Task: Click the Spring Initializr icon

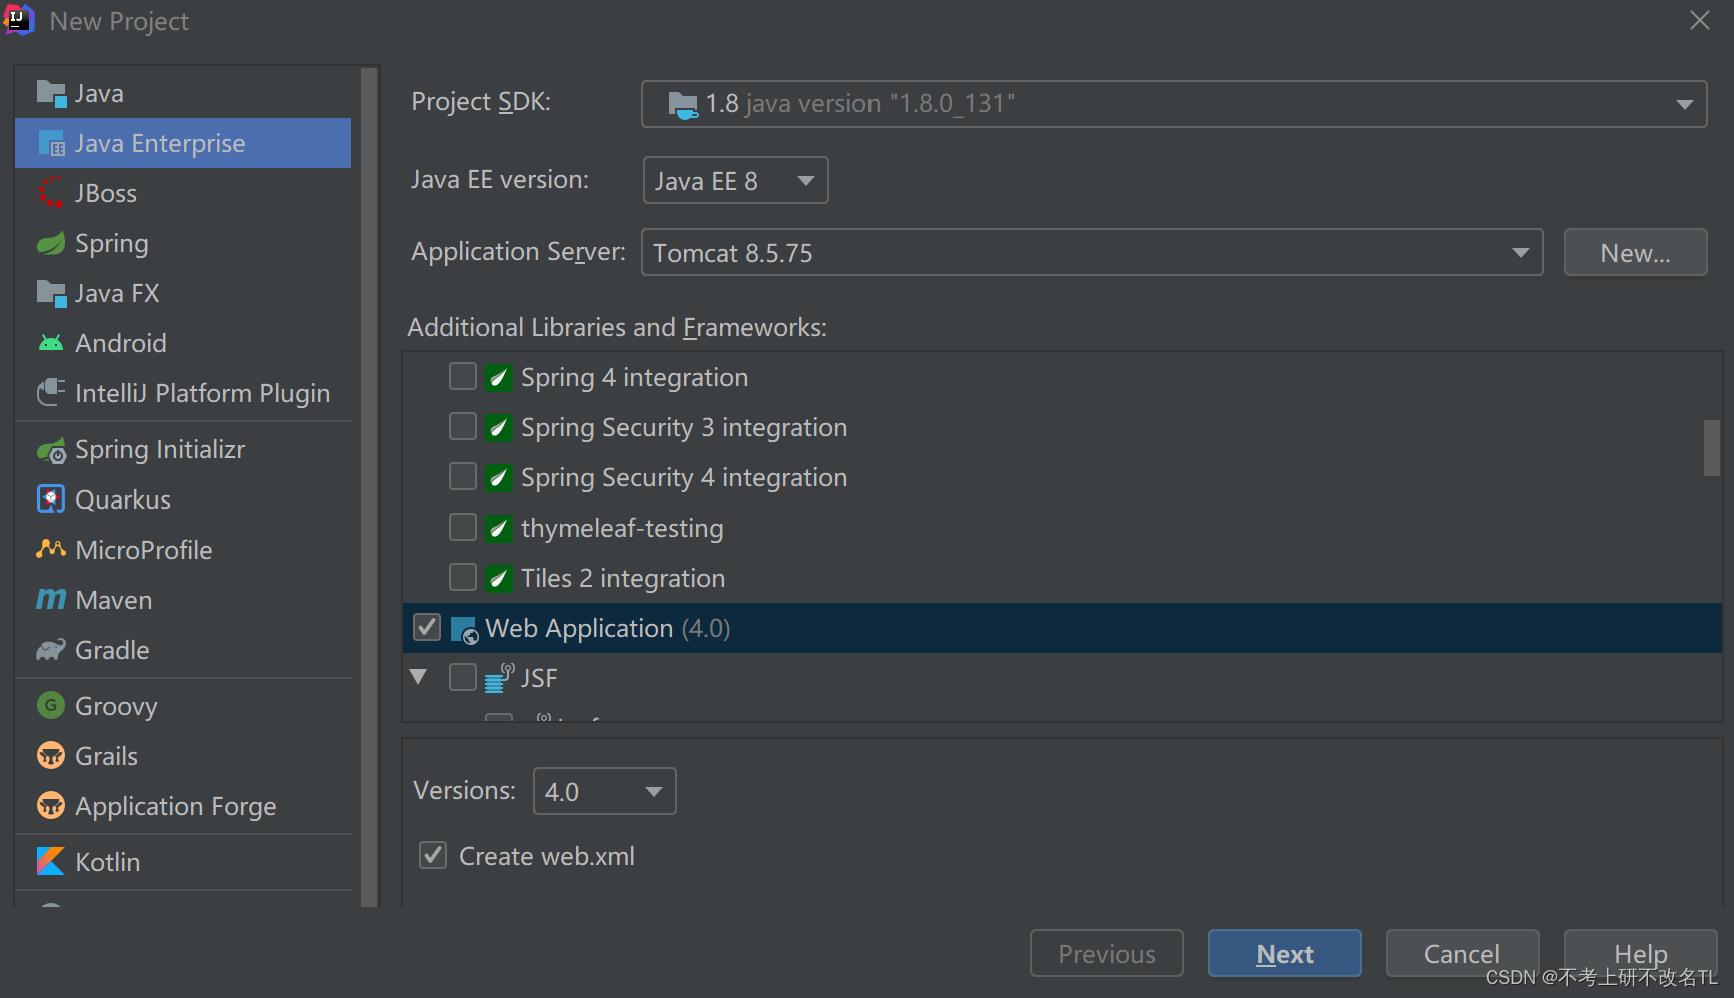Action: click(51, 450)
